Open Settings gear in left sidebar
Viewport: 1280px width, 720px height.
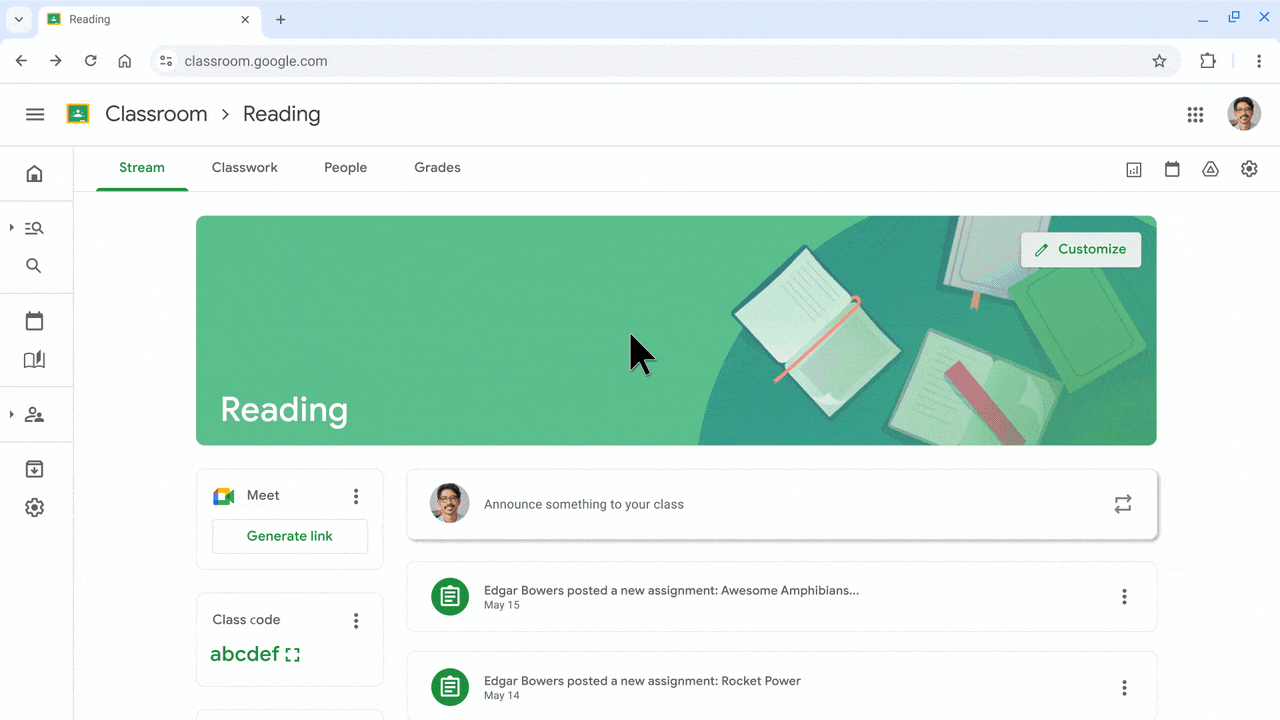[34, 508]
